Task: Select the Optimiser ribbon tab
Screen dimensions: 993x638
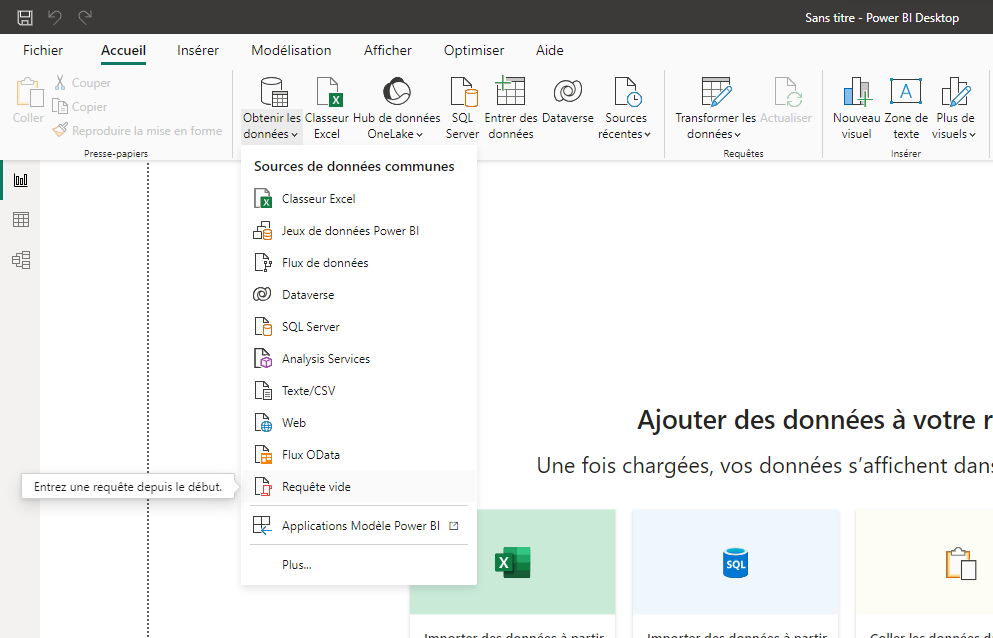Action: (x=474, y=51)
